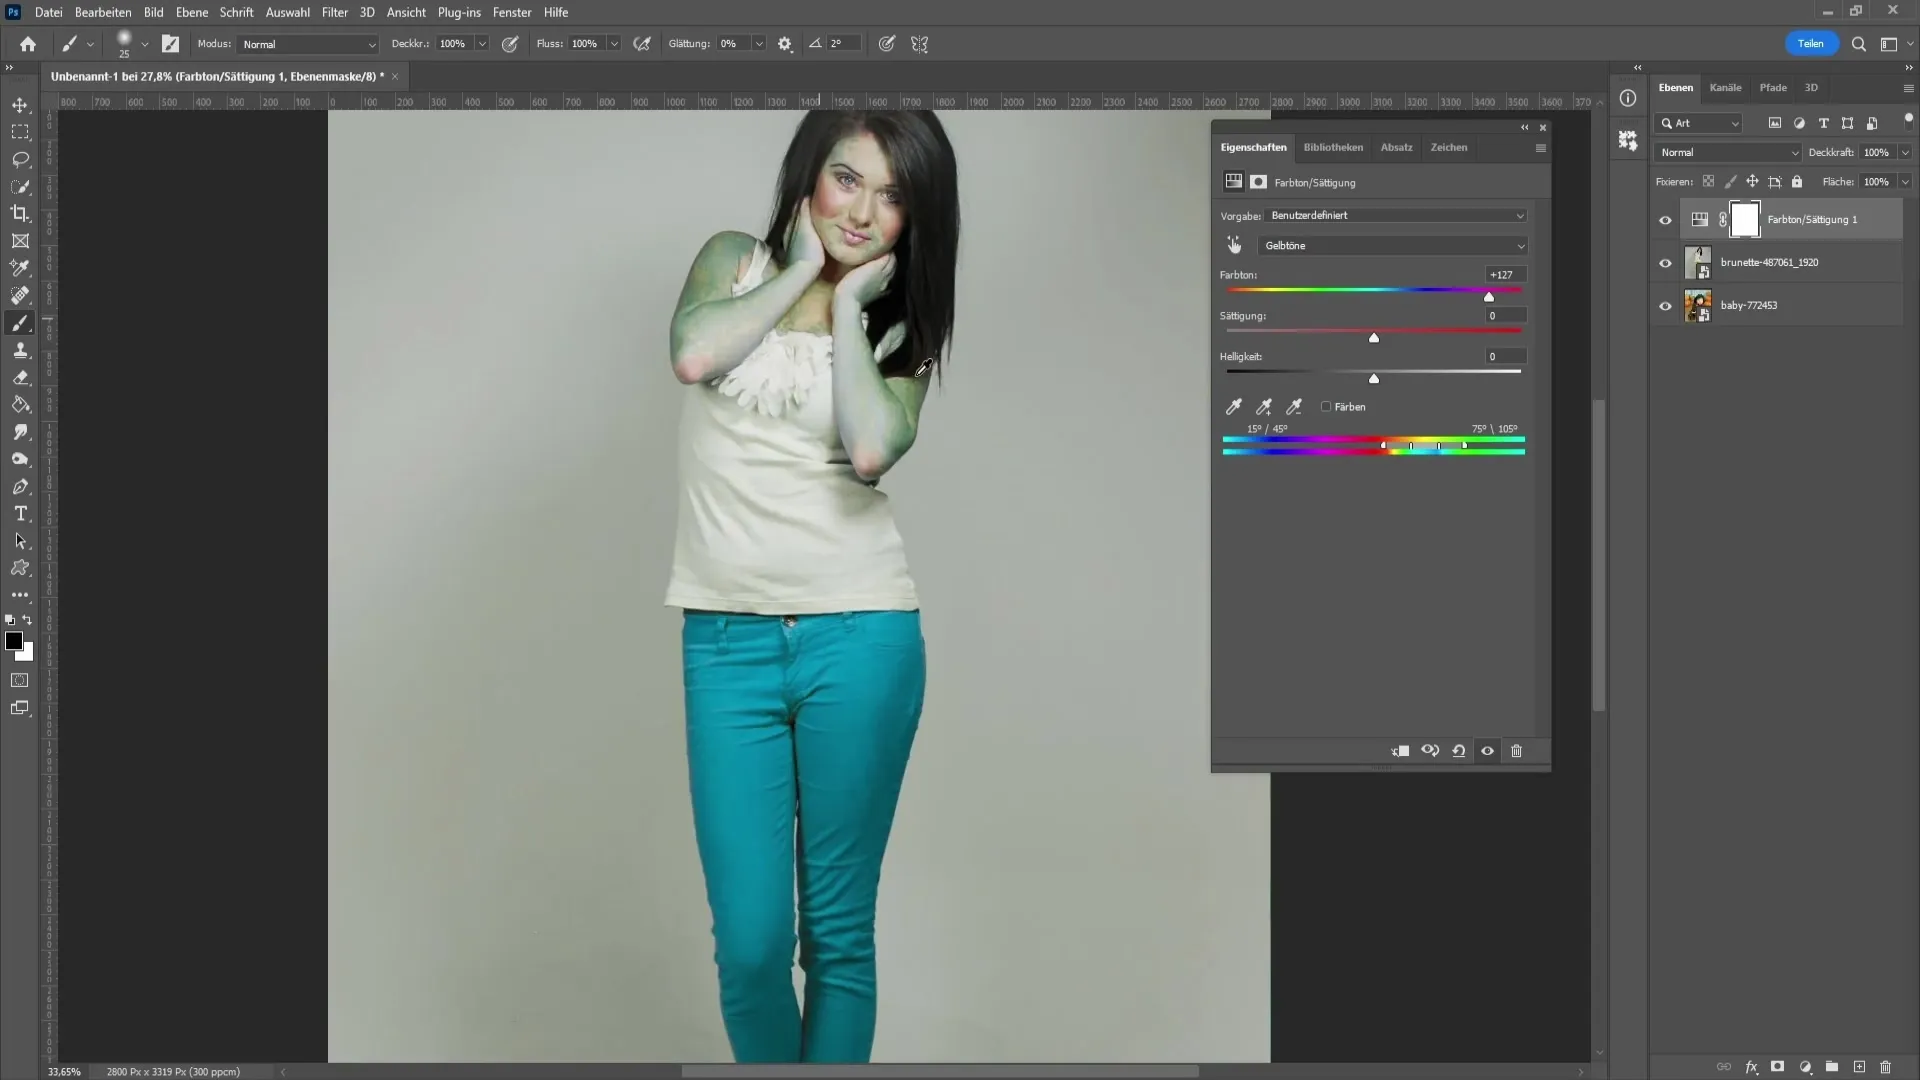1920x1080 pixels.
Task: Open the Filter menu
Action: [x=335, y=12]
